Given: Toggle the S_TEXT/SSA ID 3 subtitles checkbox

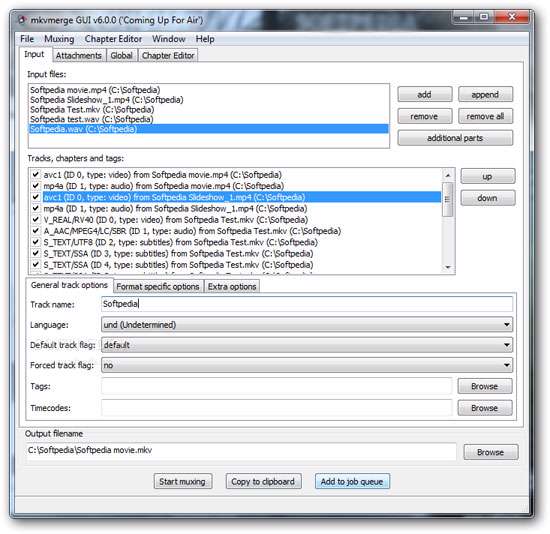Looking at the screenshot, I should click(35, 253).
